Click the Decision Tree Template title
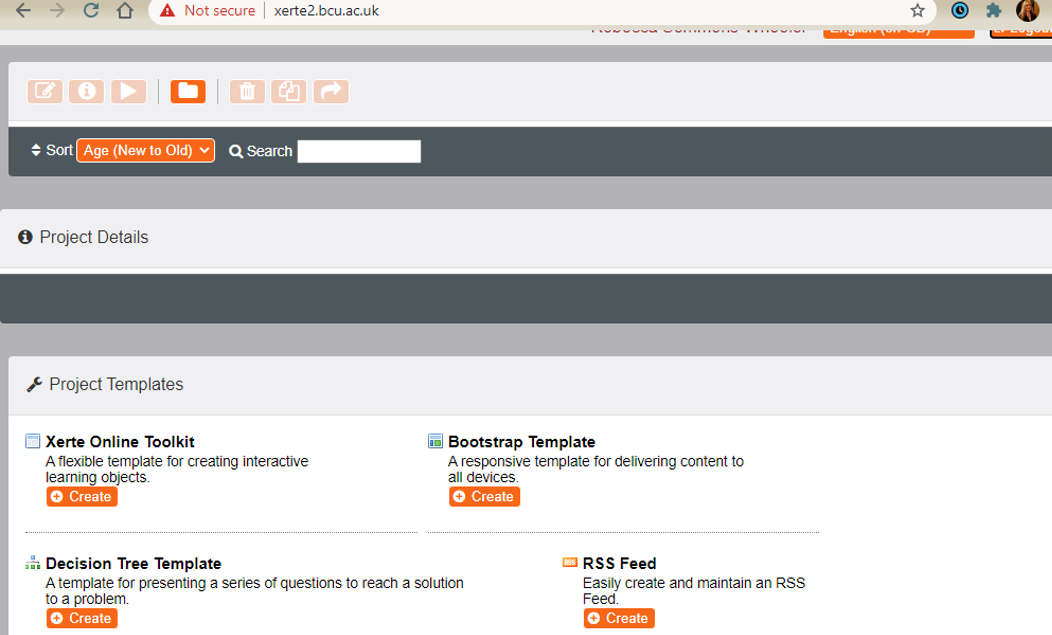 pyautogui.click(x=134, y=563)
